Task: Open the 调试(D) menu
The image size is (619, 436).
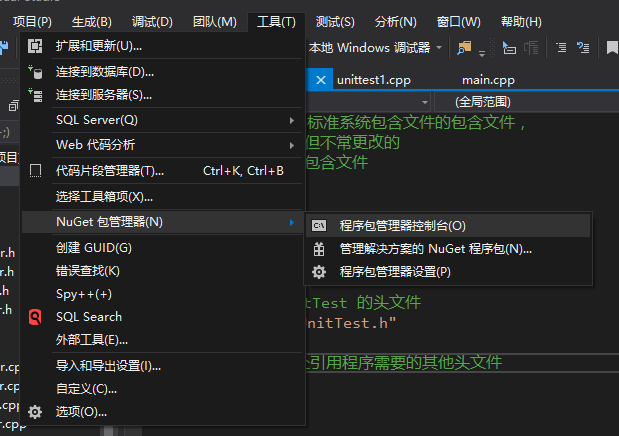Action: 152,22
